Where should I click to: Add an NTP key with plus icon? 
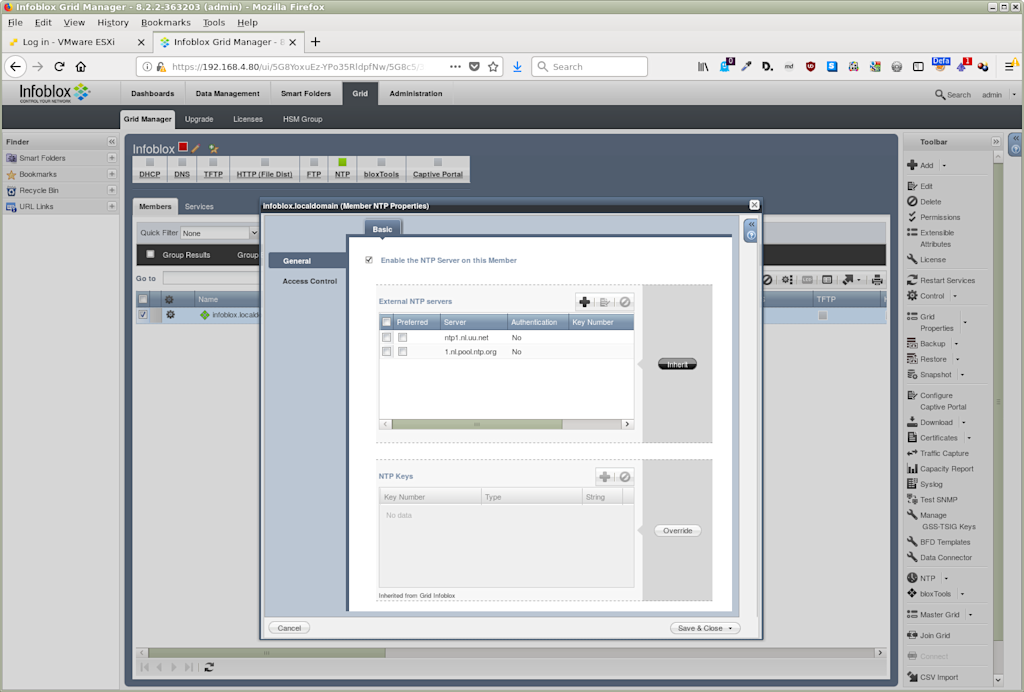605,477
